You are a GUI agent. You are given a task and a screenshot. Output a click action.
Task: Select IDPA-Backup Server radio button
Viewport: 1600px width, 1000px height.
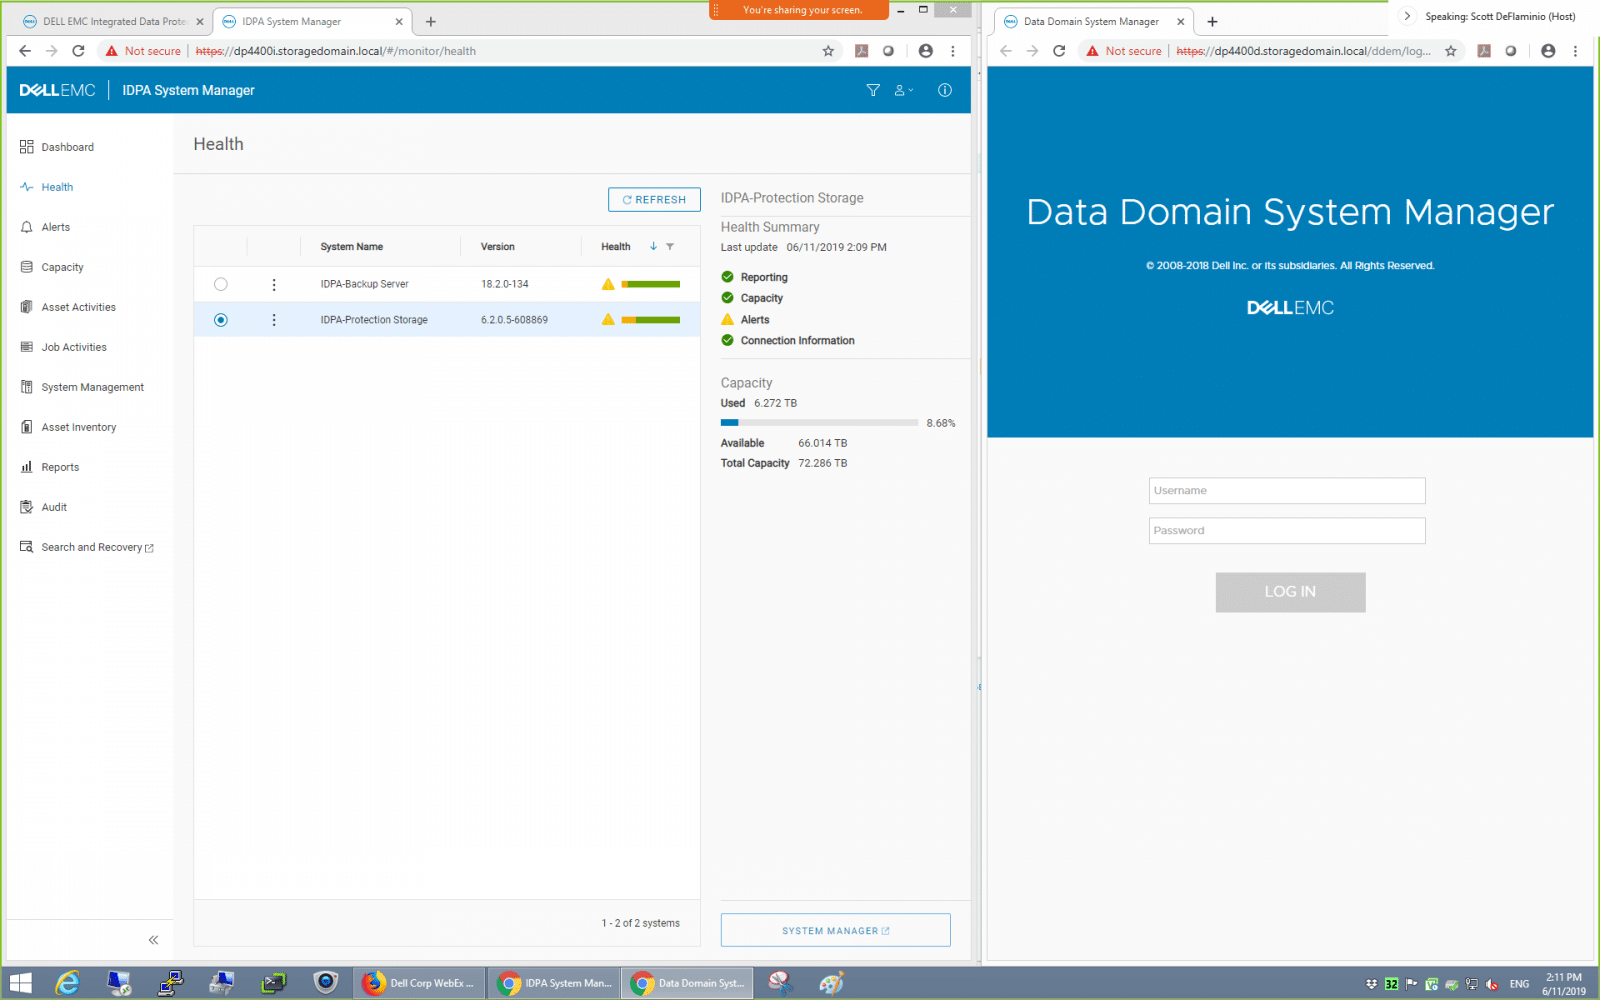(221, 284)
